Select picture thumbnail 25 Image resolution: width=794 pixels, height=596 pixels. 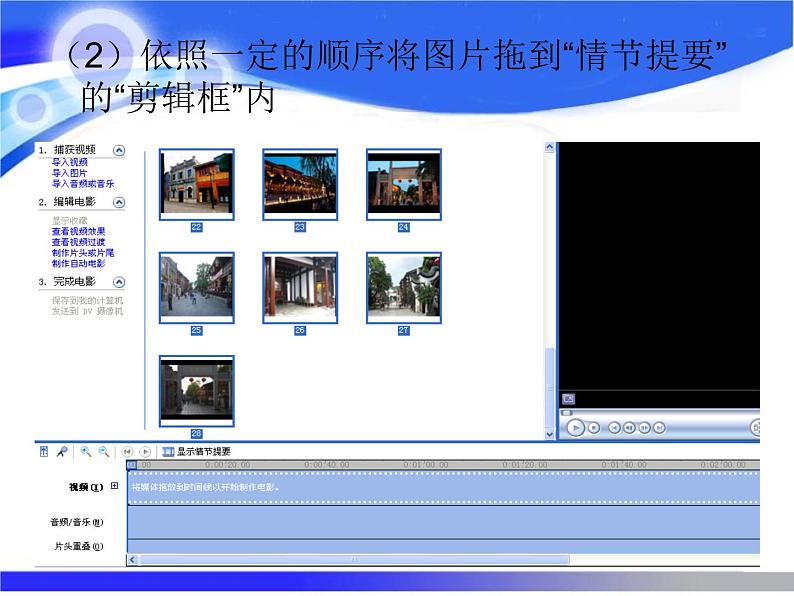[x=196, y=288]
